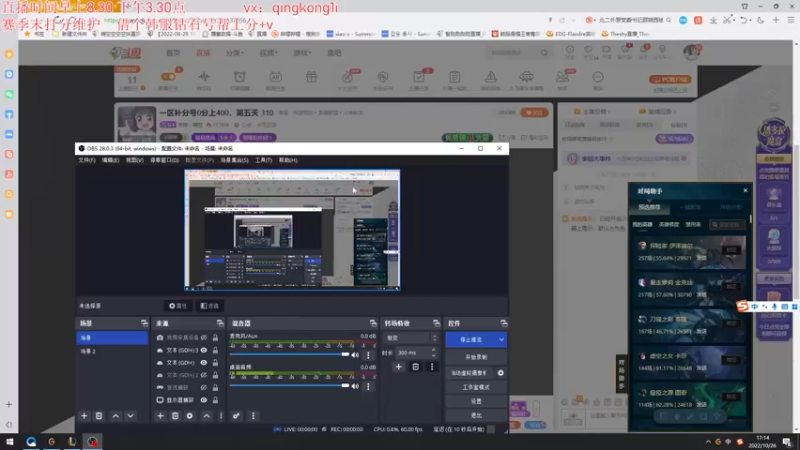Toggle lock on display capture source
This screenshot has width=800, height=450.
(x=215, y=400)
